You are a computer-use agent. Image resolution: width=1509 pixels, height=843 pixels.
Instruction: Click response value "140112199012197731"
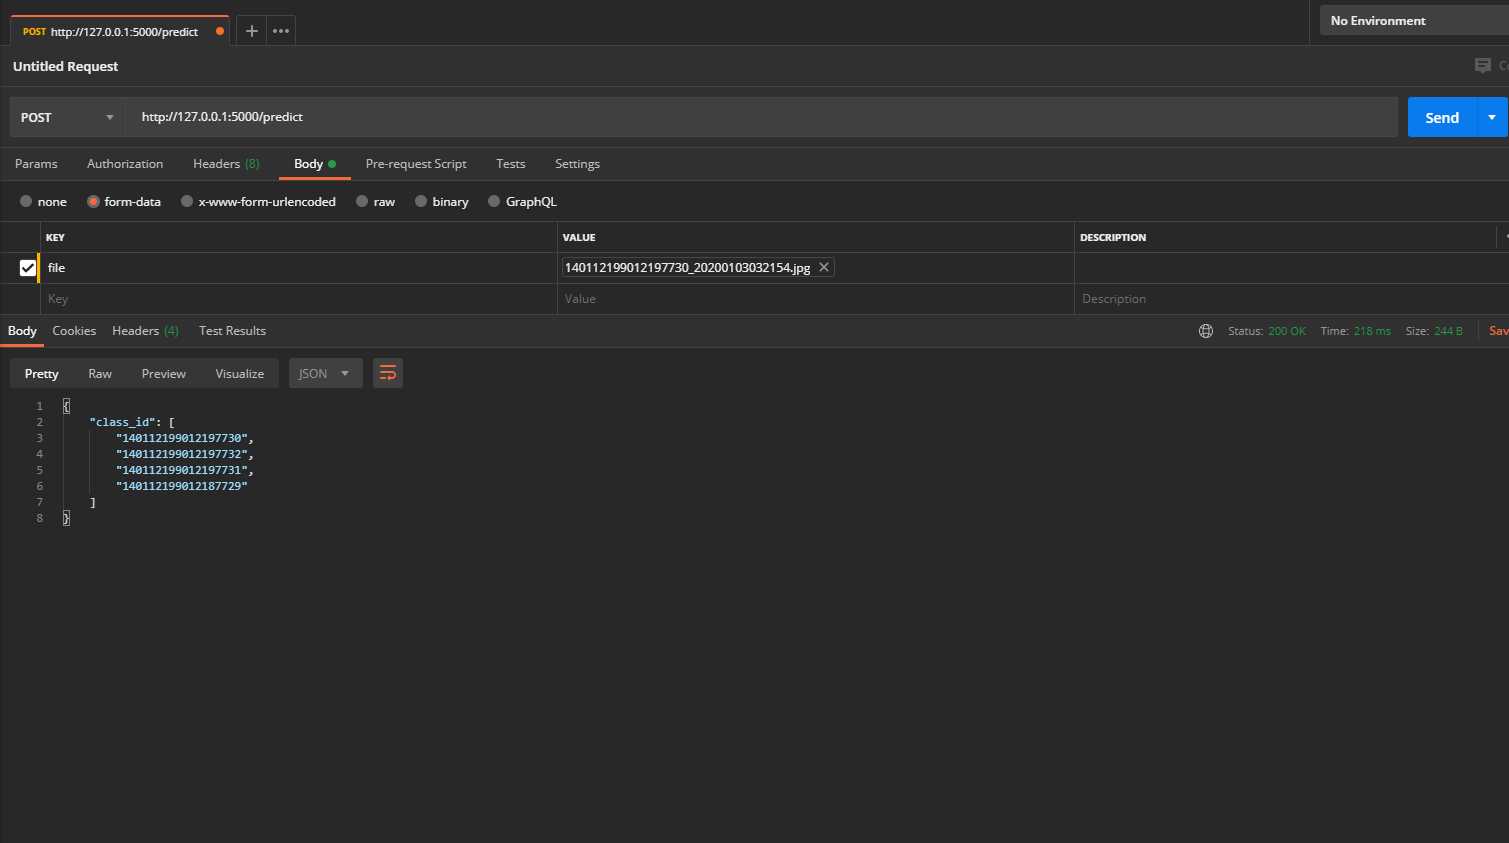(182, 470)
